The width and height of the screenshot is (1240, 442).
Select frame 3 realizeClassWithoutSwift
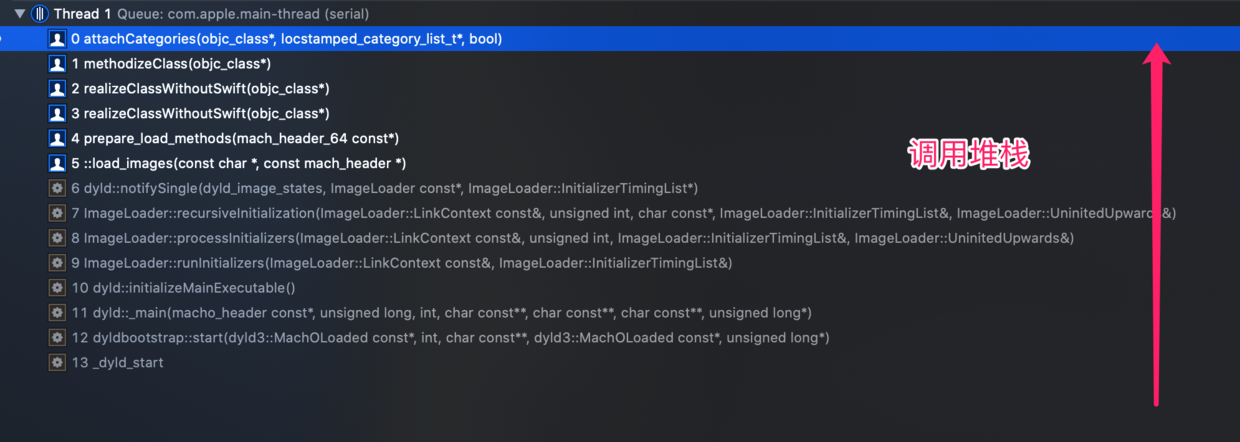[x=620, y=113]
